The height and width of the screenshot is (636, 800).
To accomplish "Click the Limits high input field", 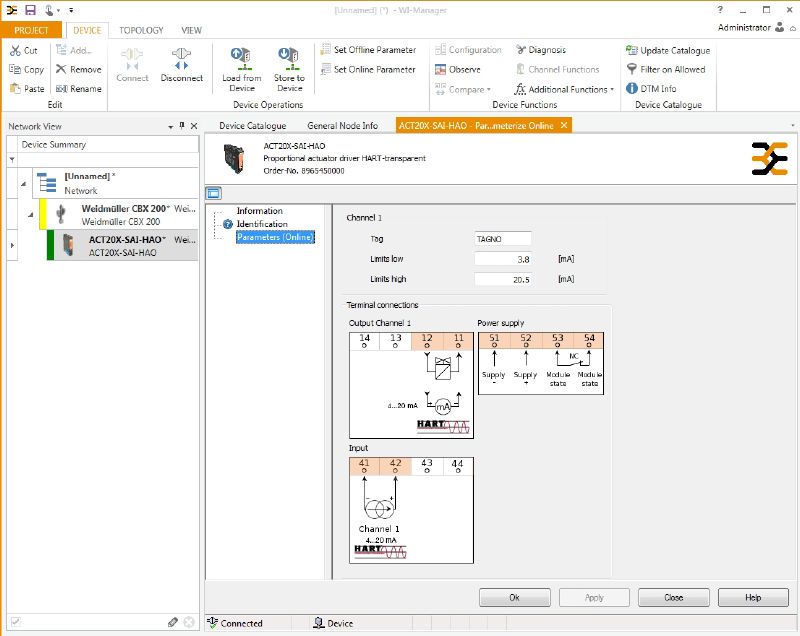I will click(503, 279).
